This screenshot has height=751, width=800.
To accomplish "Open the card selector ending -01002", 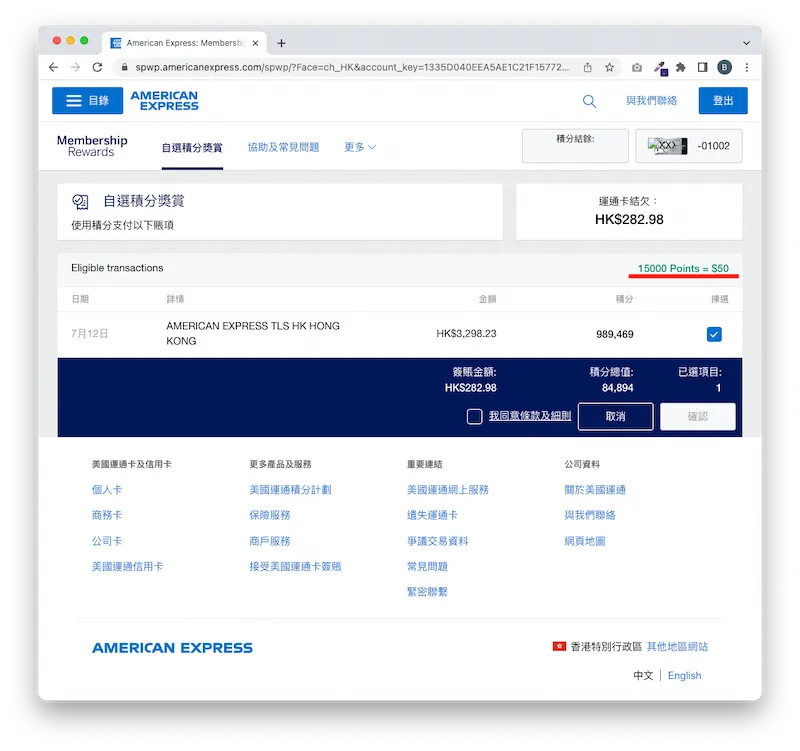I will coord(689,146).
